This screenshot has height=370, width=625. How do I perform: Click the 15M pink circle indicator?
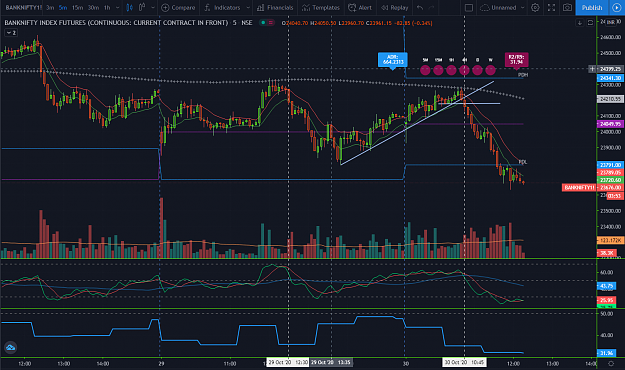point(438,70)
